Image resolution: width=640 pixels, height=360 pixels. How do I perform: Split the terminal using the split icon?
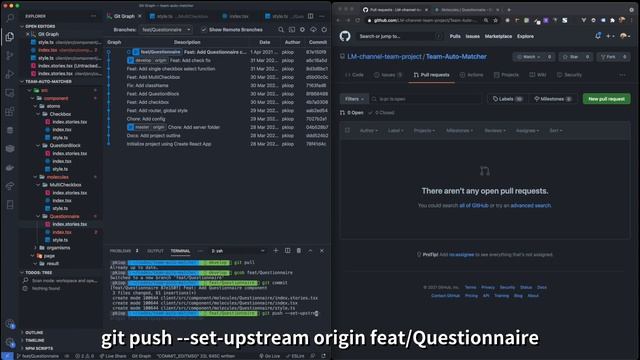point(287,251)
